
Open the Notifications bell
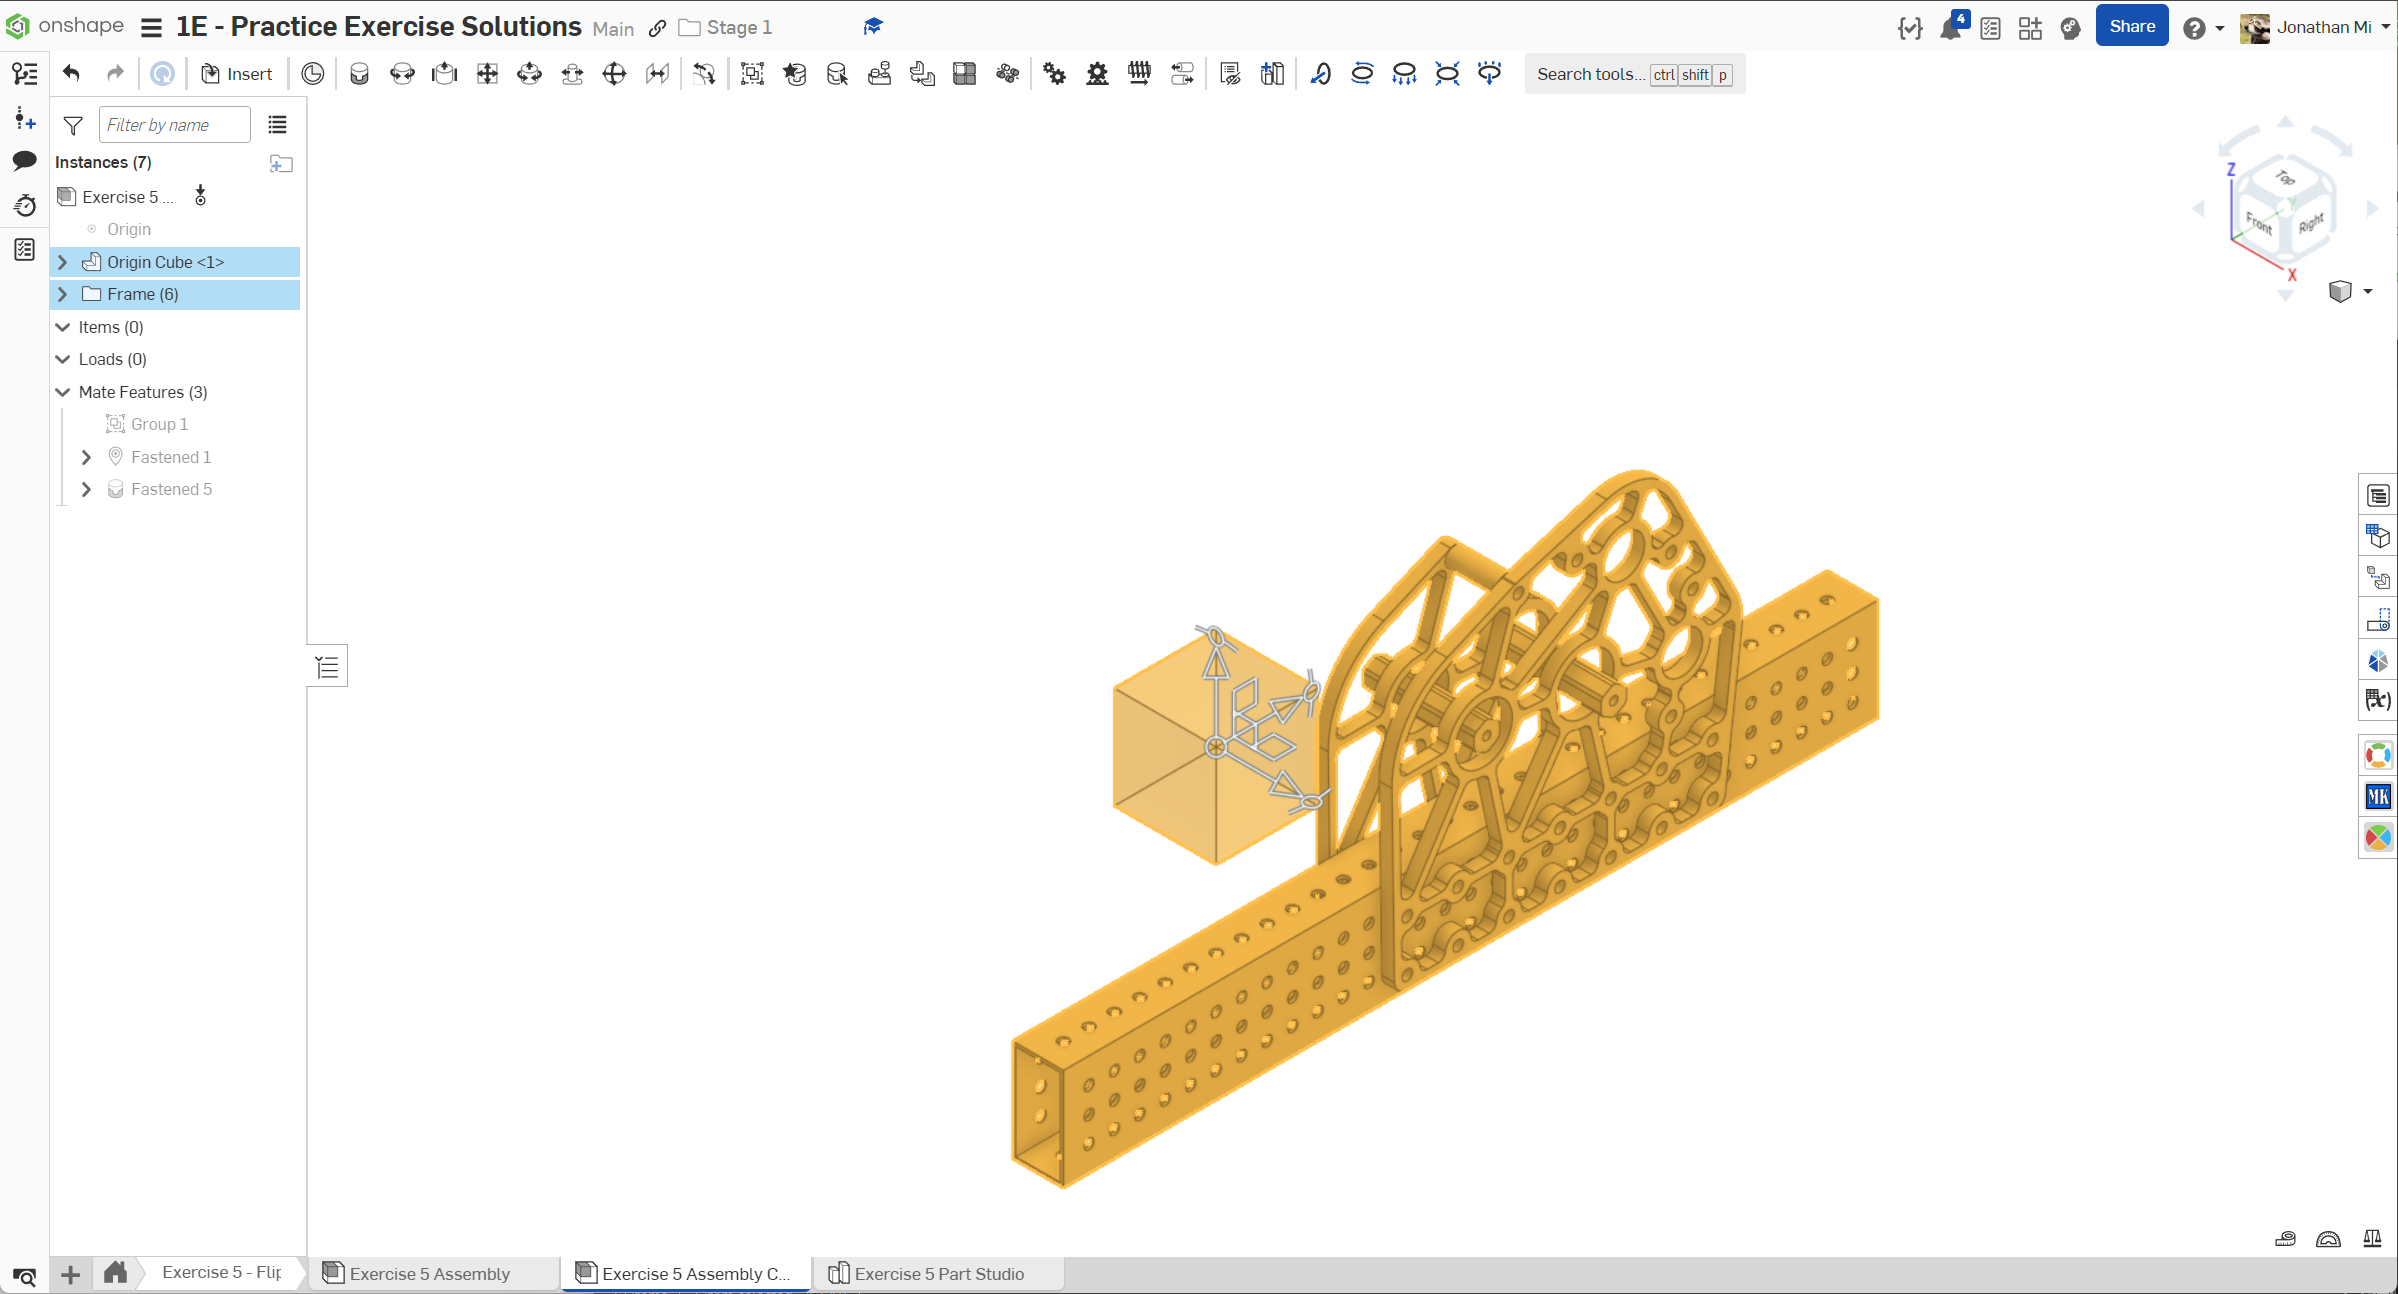(x=1950, y=28)
